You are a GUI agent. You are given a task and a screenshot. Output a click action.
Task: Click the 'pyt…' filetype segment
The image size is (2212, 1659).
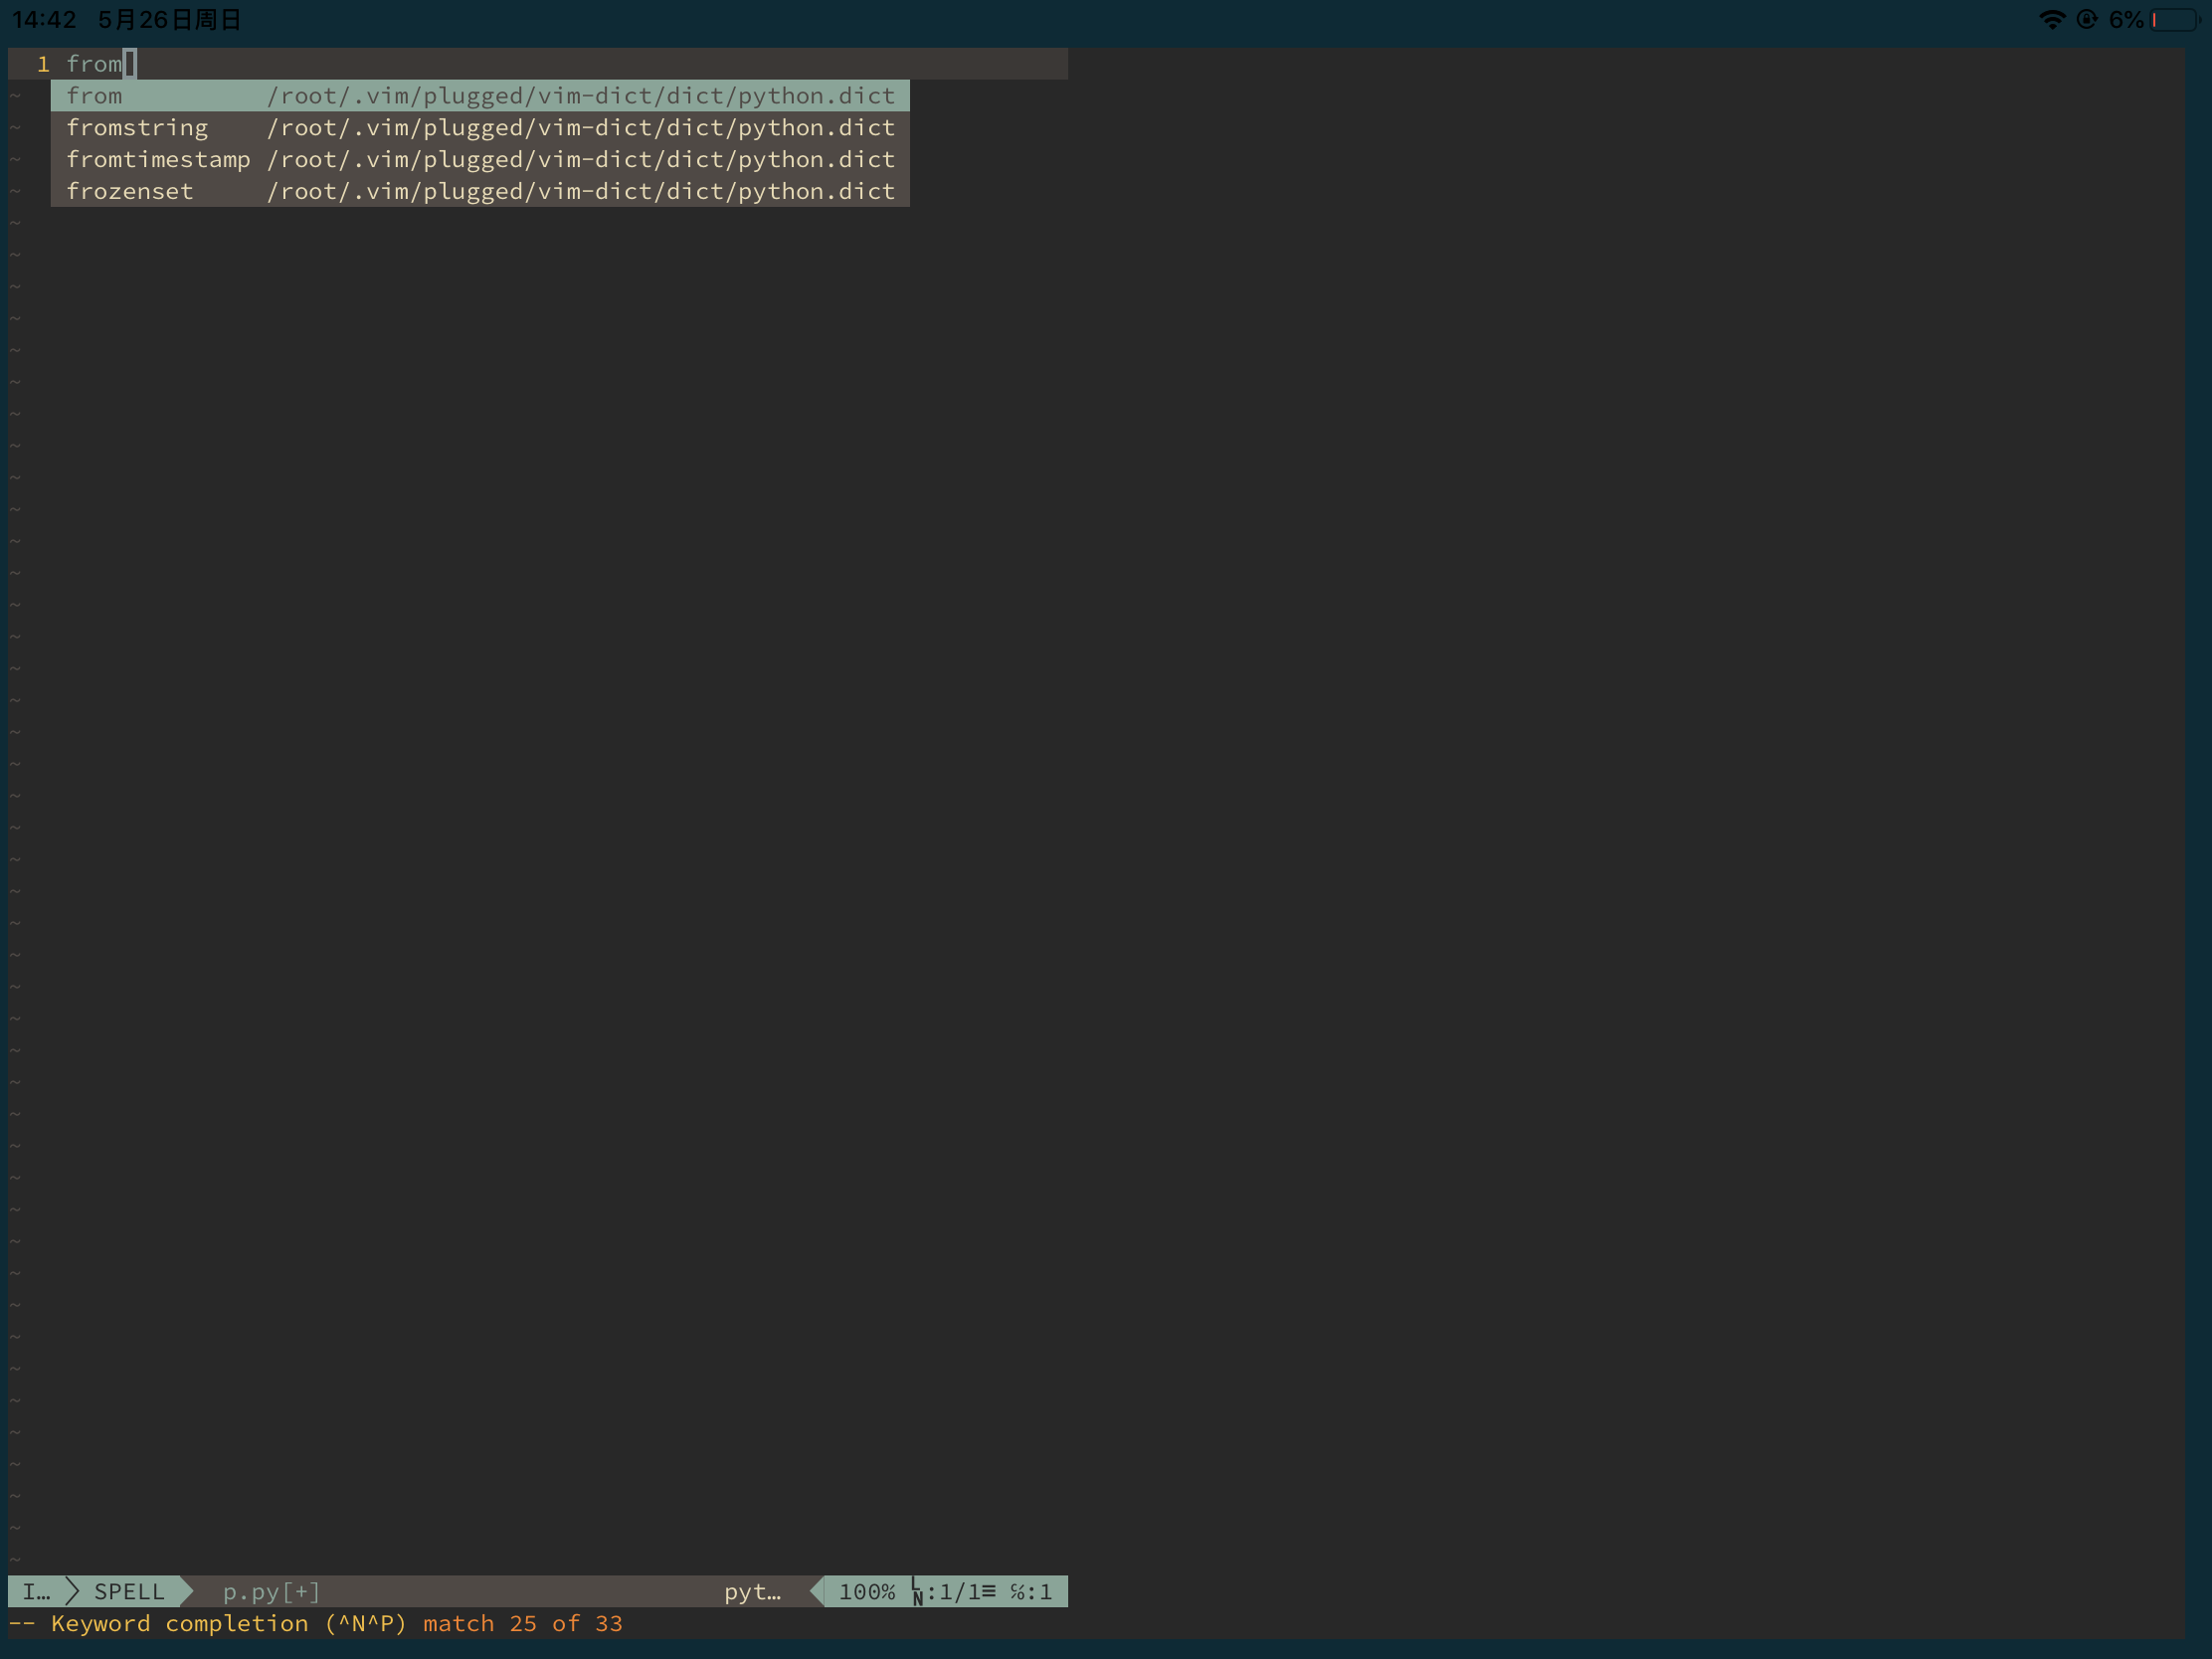tap(752, 1592)
